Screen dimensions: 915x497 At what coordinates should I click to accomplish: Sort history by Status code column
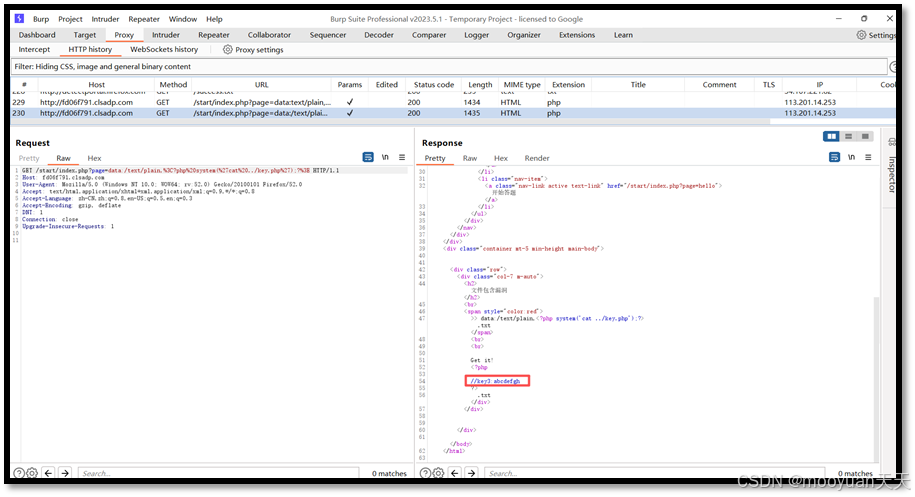click(x=434, y=85)
